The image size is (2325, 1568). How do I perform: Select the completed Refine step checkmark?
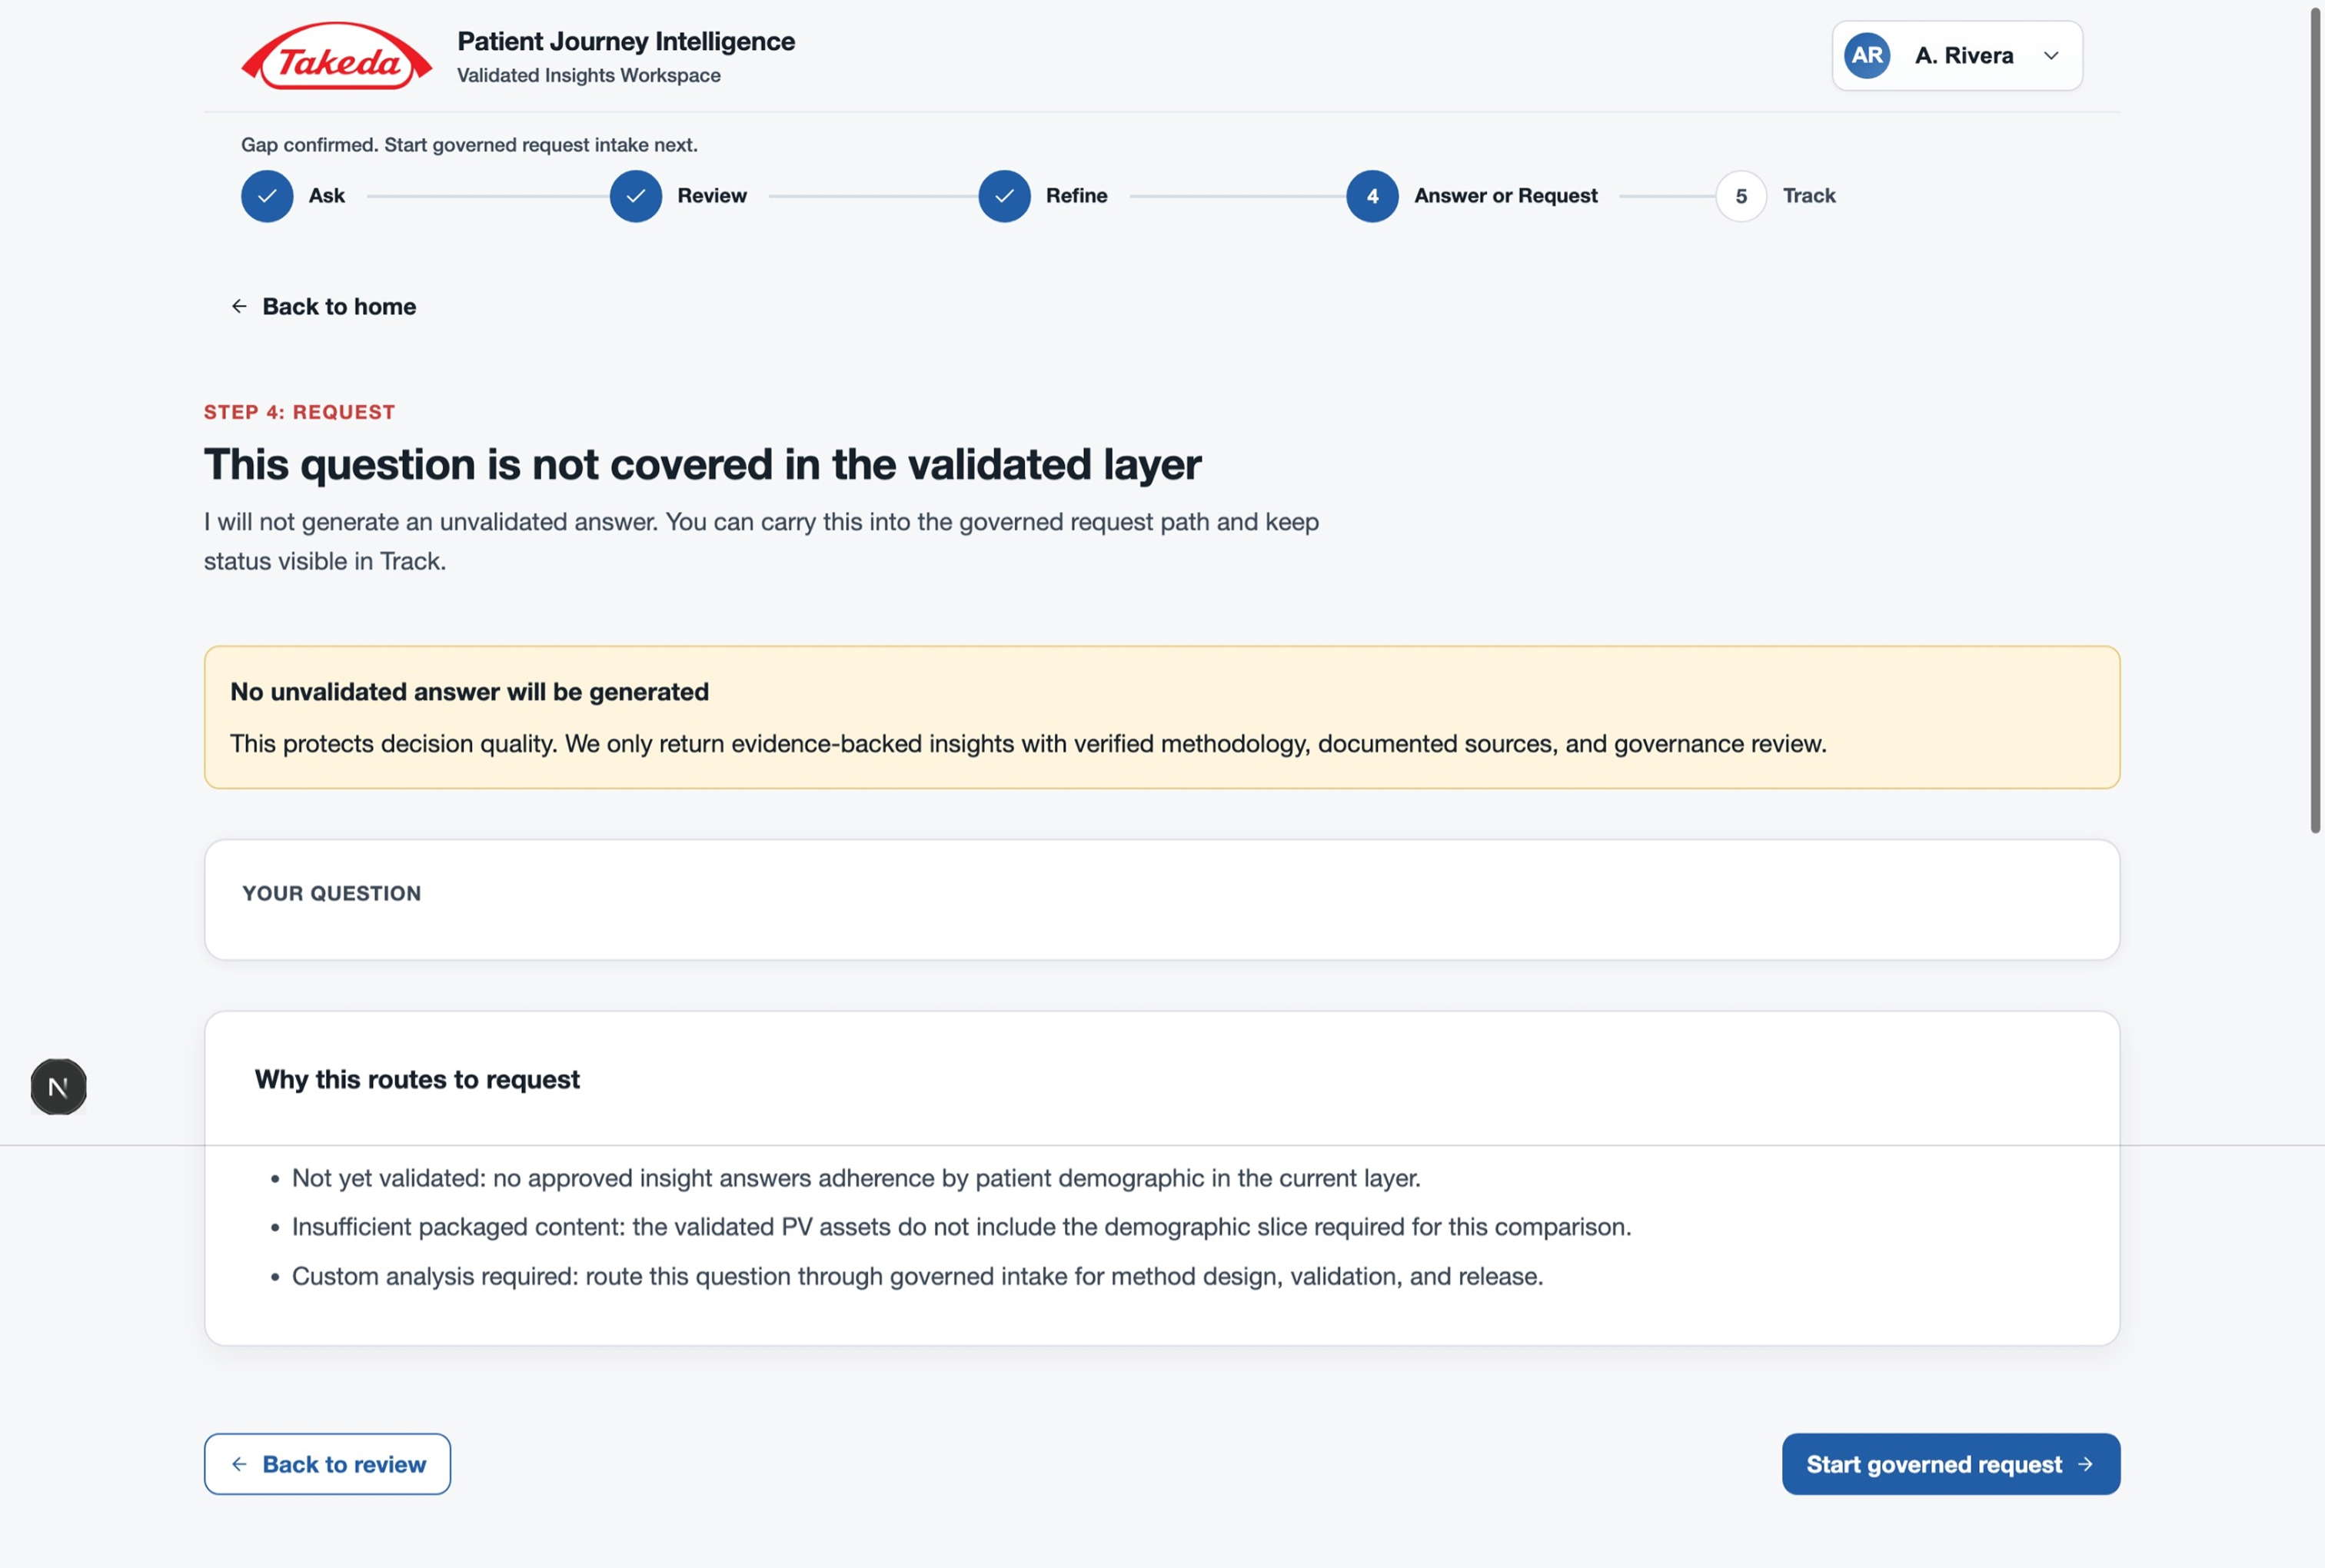[1004, 196]
